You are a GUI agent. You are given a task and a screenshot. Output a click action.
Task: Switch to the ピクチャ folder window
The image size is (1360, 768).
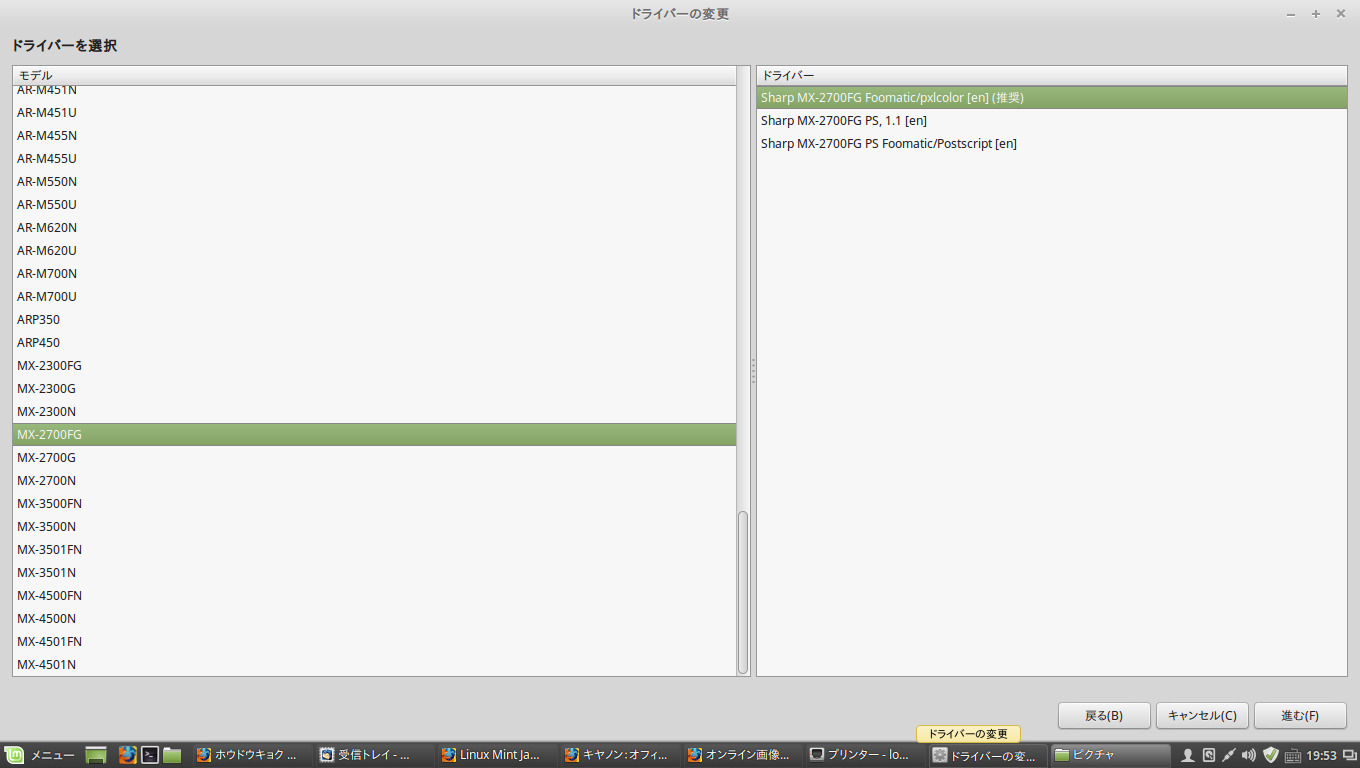pos(1110,755)
